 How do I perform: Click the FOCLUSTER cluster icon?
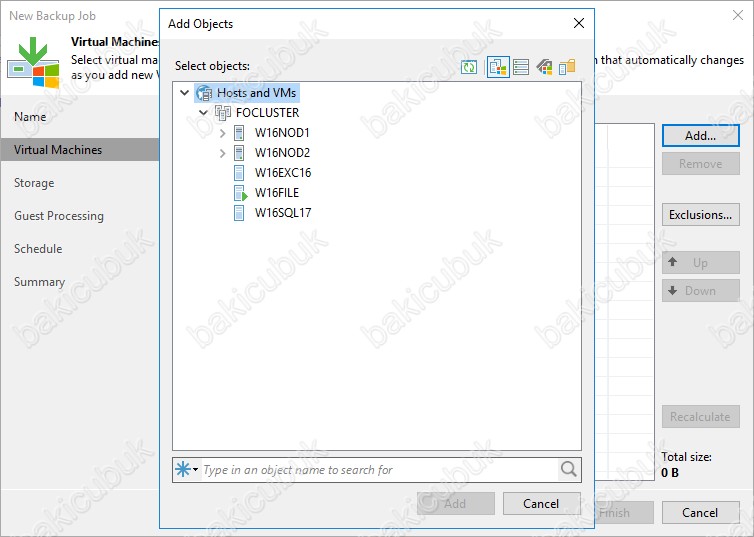223,113
